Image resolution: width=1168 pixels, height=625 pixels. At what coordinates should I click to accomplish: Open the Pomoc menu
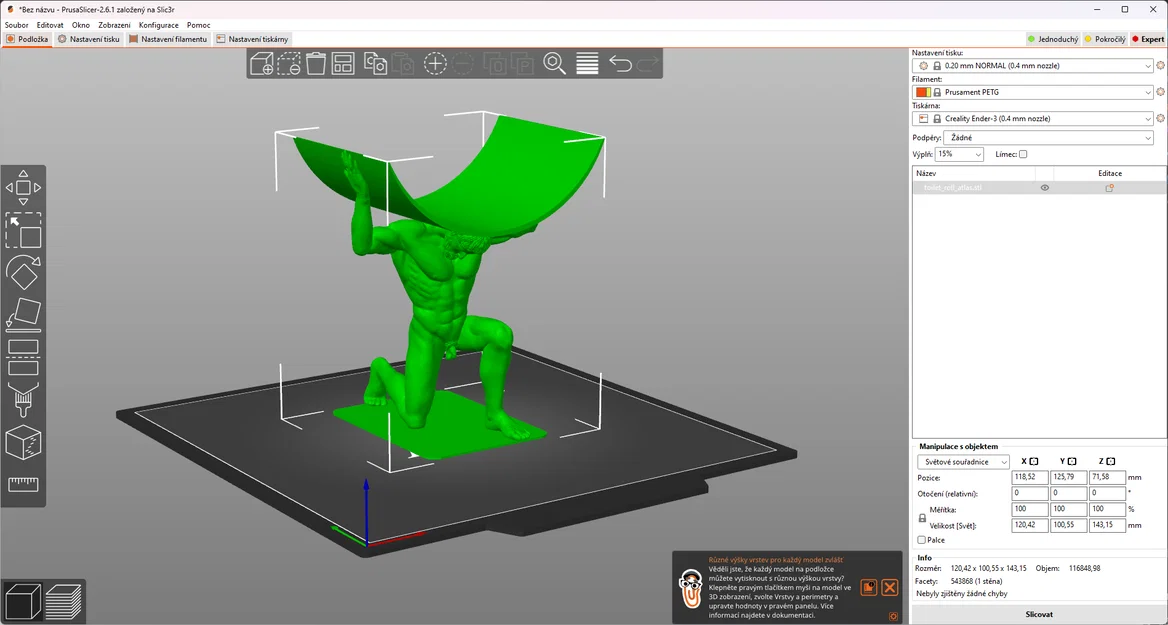[x=198, y=25]
